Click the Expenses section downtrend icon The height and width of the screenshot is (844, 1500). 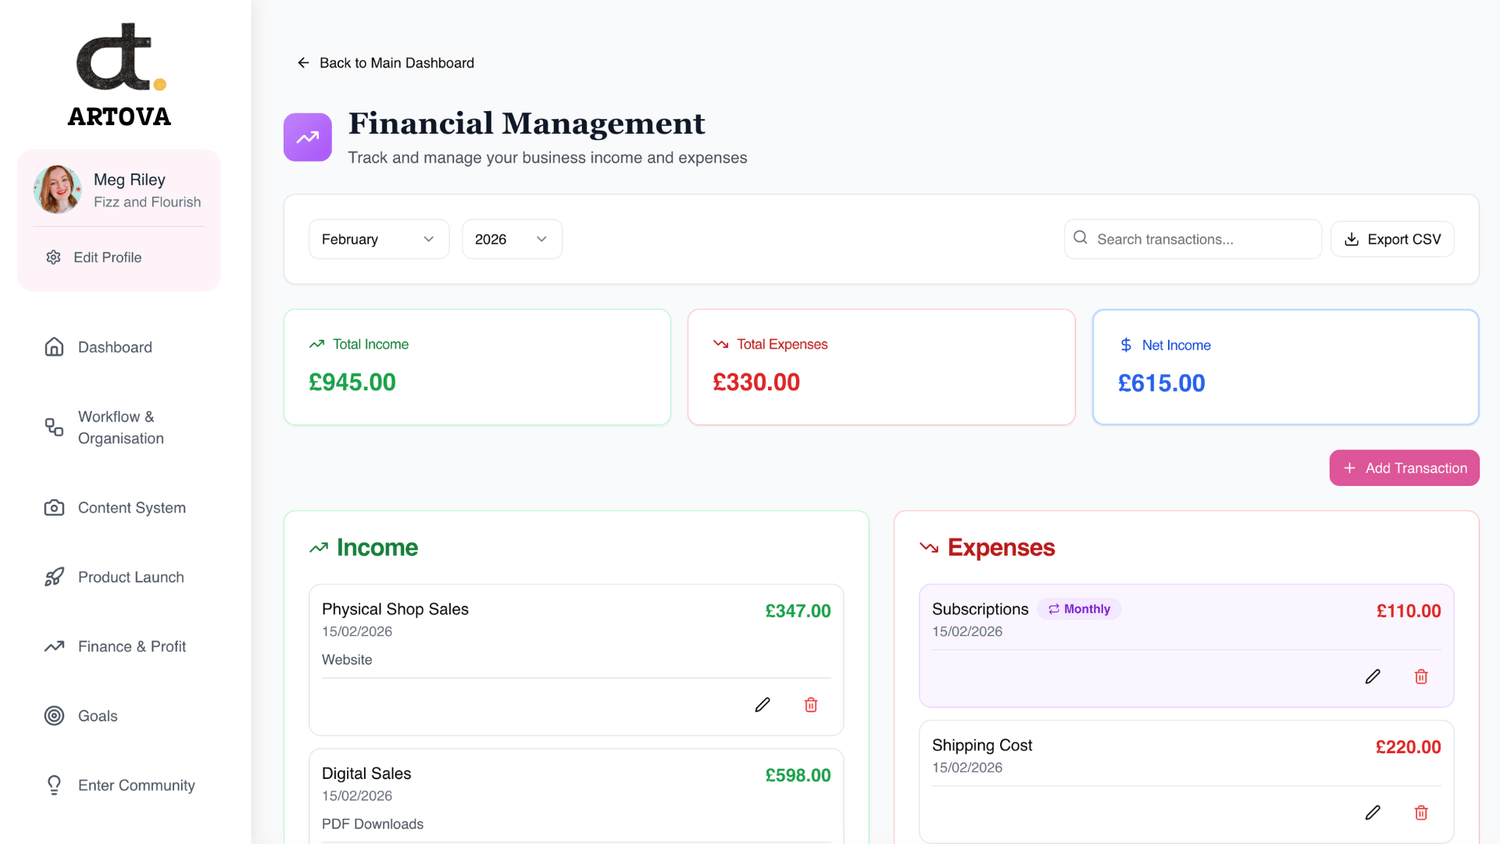pyautogui.click(x=929, y=548)
